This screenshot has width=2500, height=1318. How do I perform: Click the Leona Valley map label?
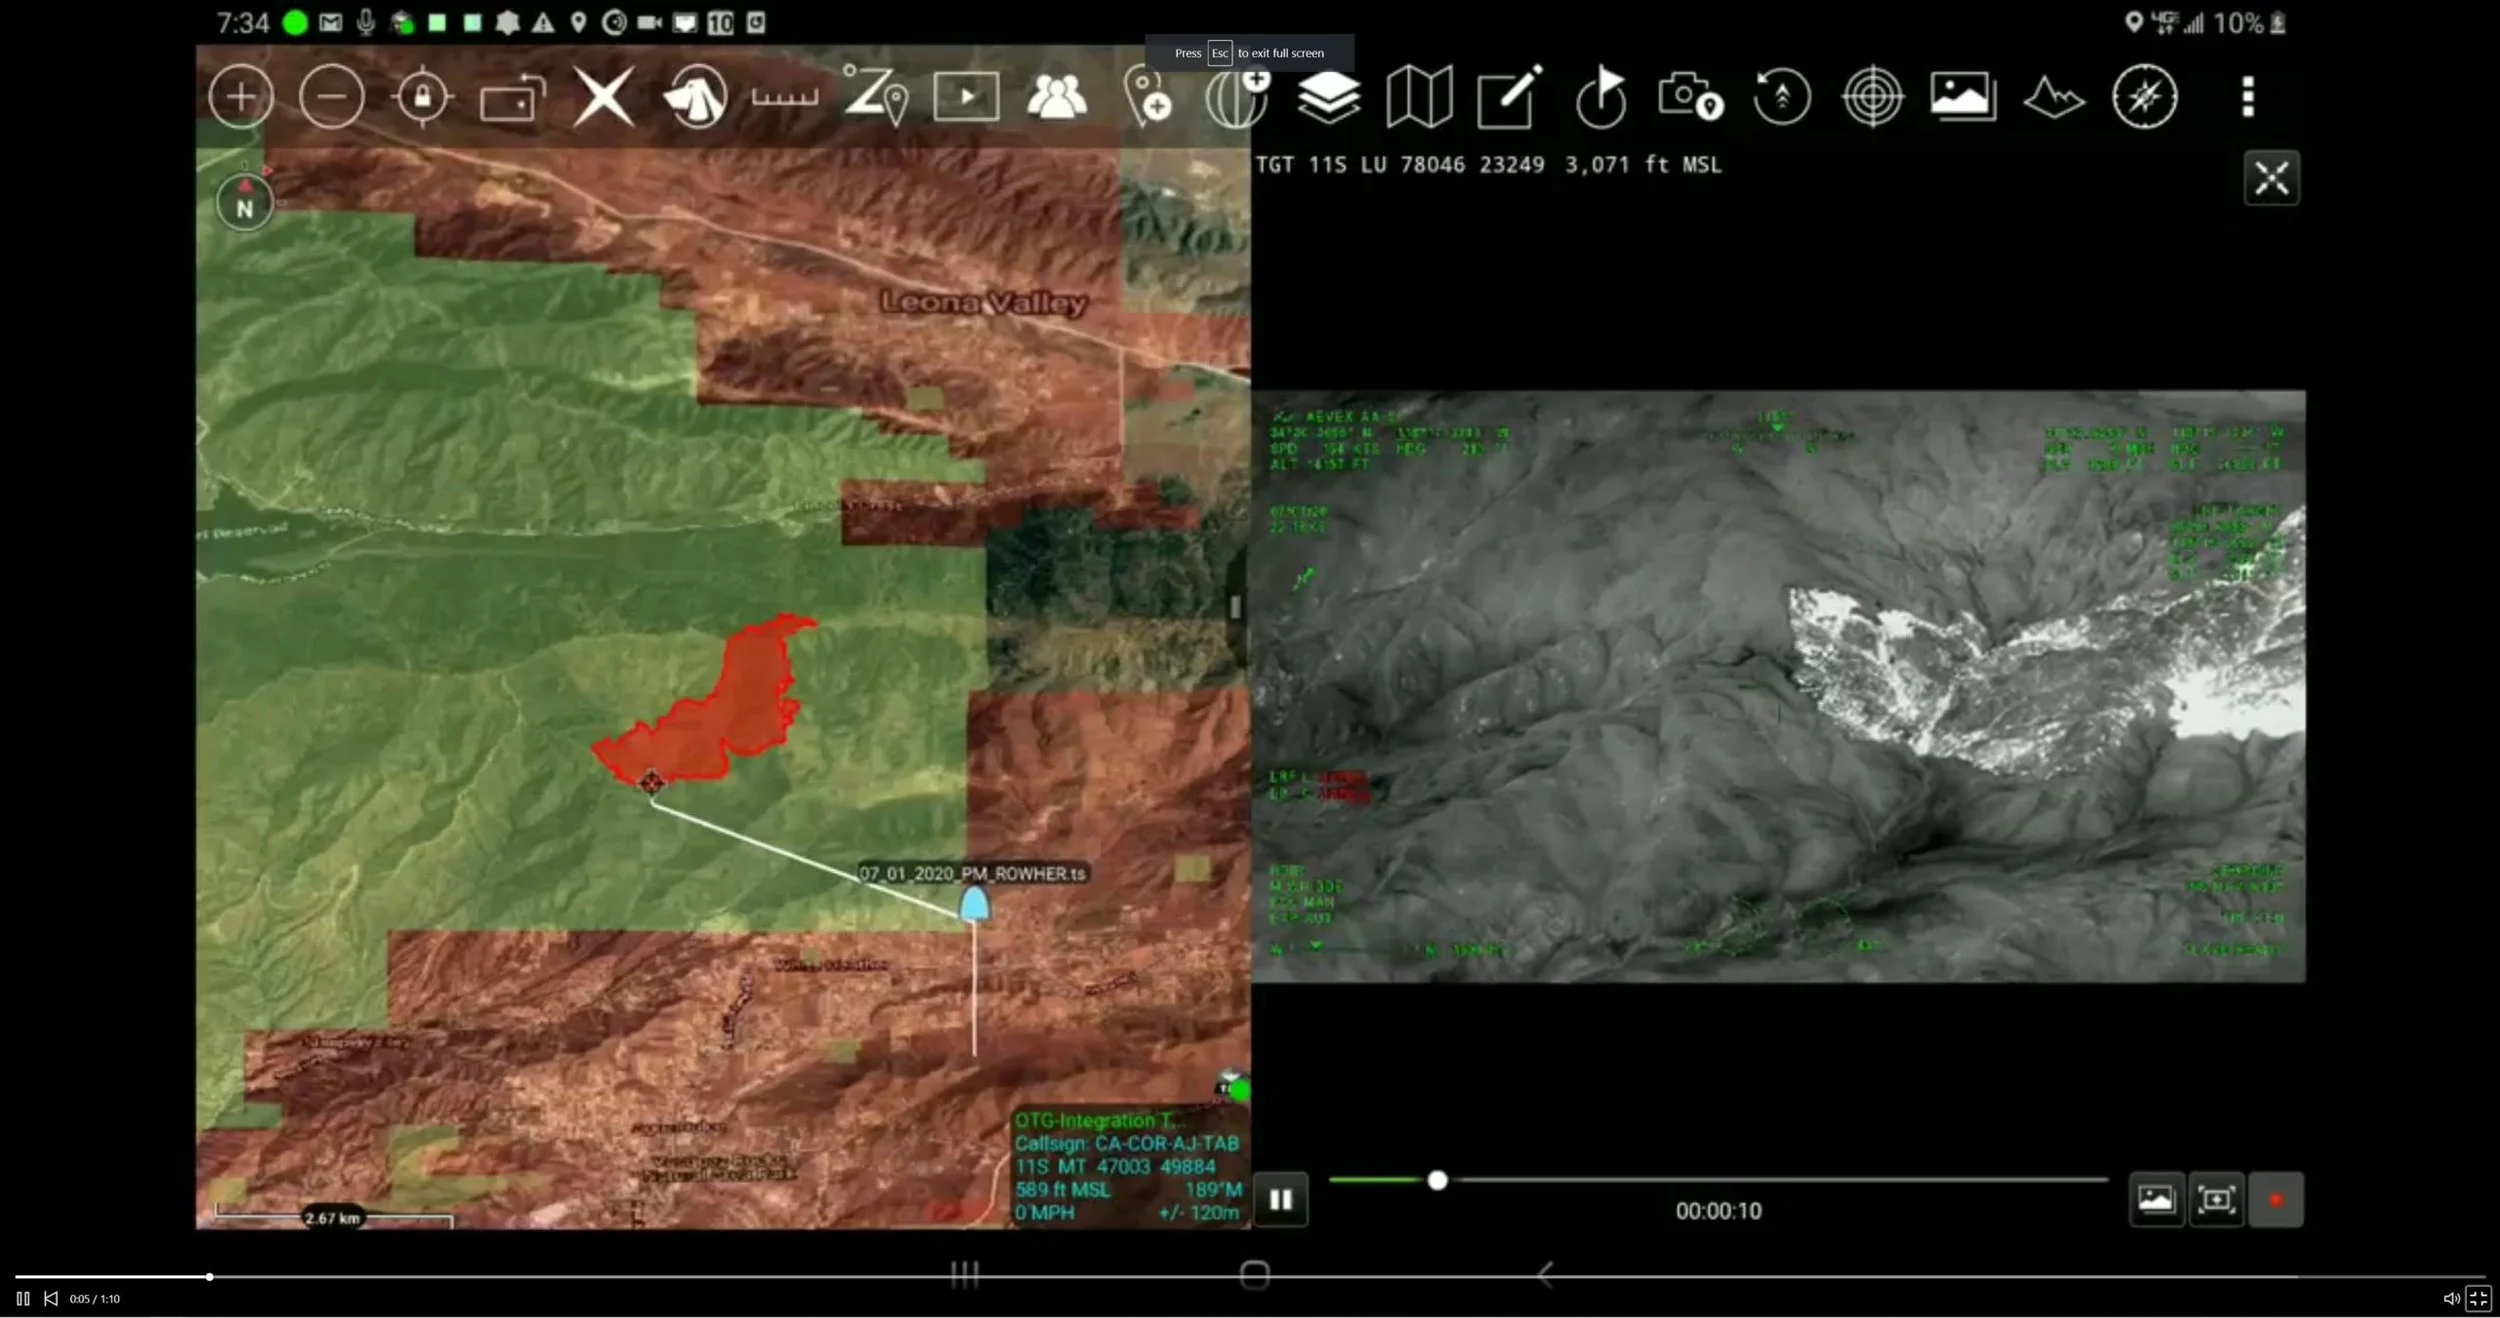[983, 302]
